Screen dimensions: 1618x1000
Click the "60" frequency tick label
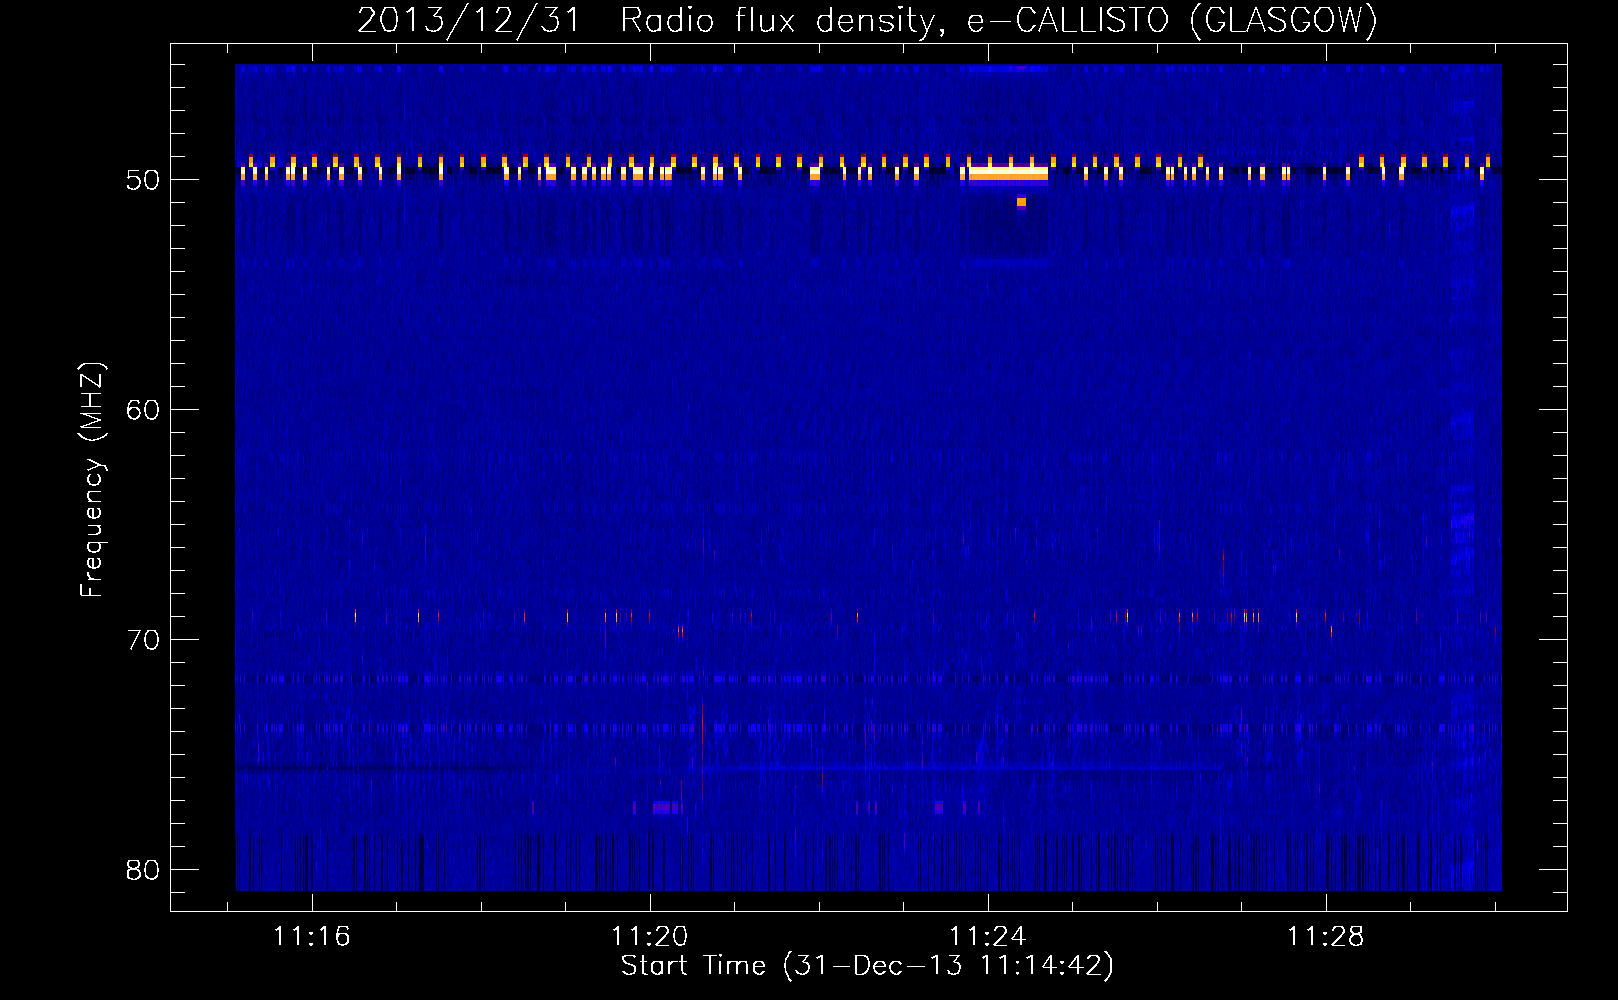[143, 410]
